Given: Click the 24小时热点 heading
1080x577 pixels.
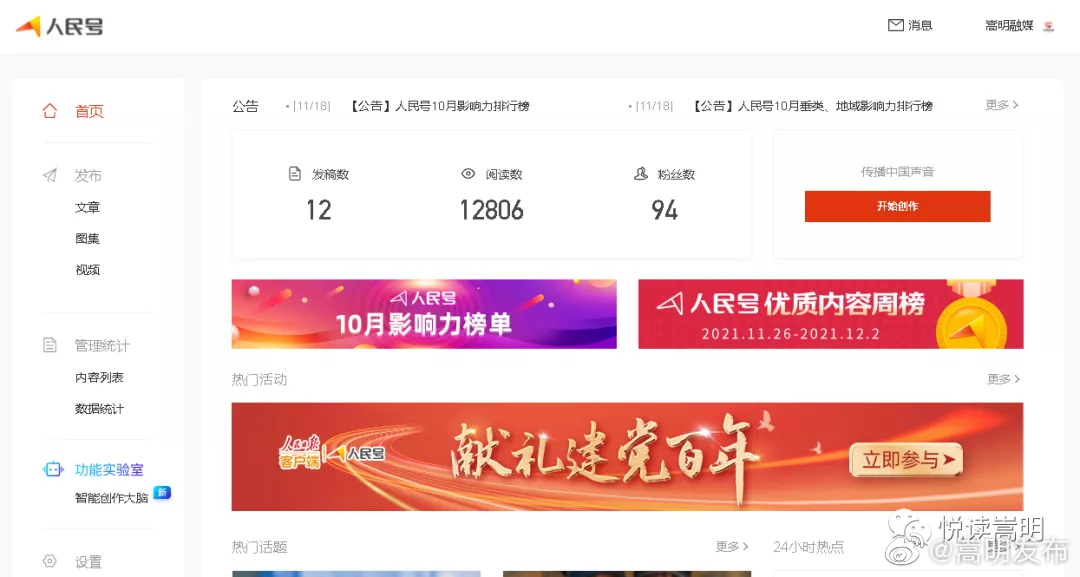Looking at the screenshot, I should (x=809, y=547).
